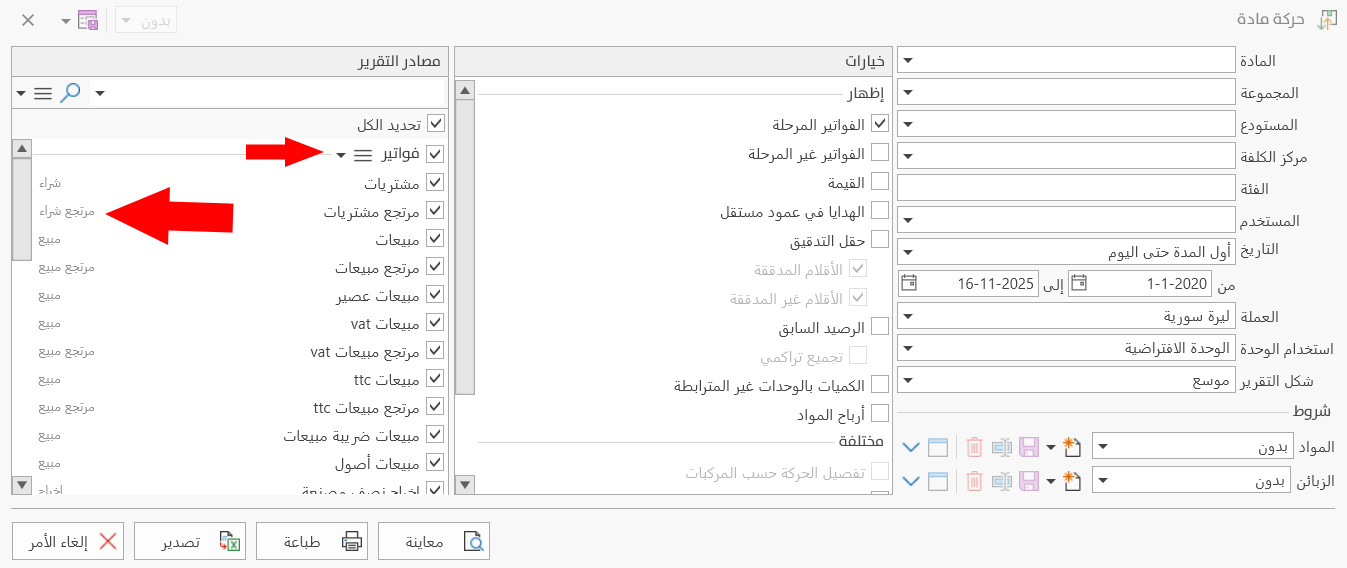Image resolution: width=1347 pixels, height=568 pixels.
Task: Click the report sources list scroll-up arrow
Action: click(22, 148)
